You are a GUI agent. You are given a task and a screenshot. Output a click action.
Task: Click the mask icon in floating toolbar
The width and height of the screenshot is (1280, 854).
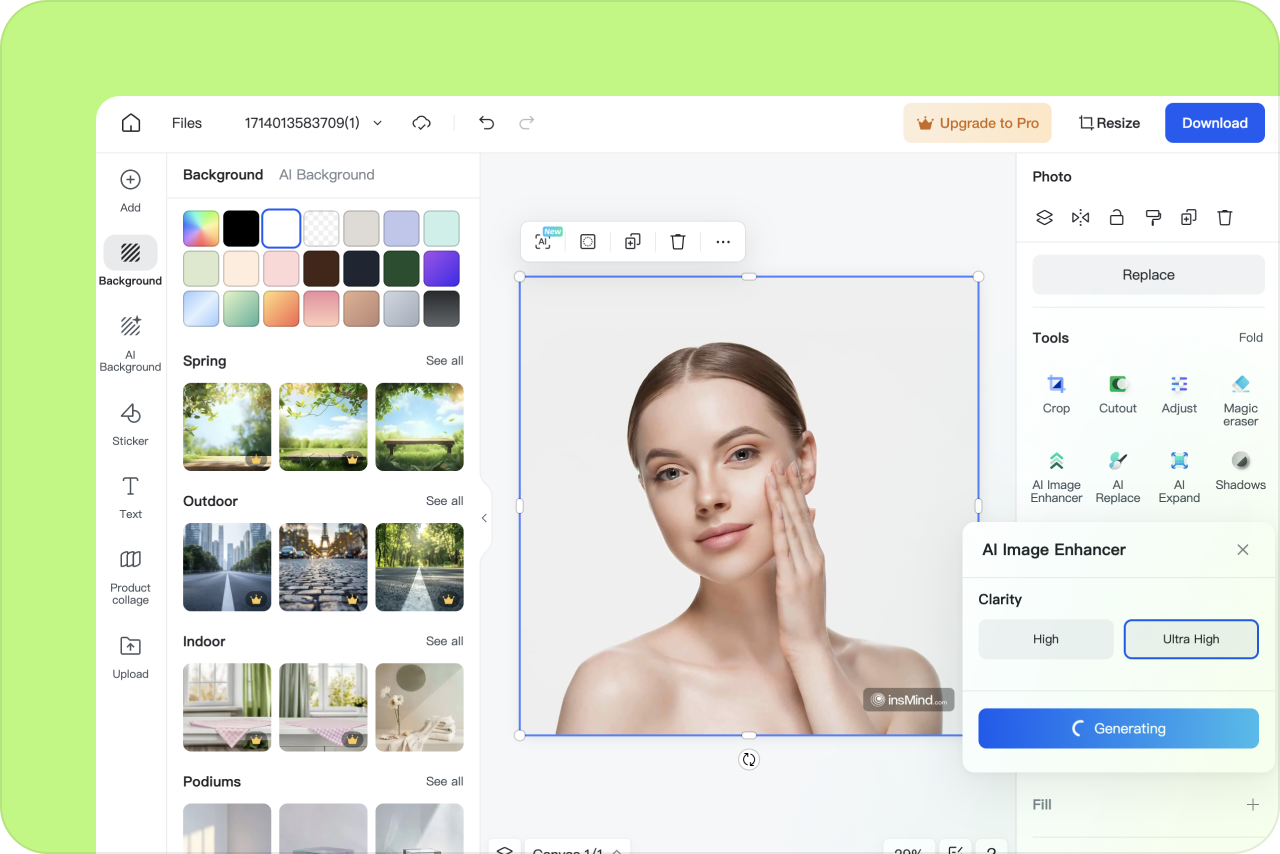[x=588, y=242]
